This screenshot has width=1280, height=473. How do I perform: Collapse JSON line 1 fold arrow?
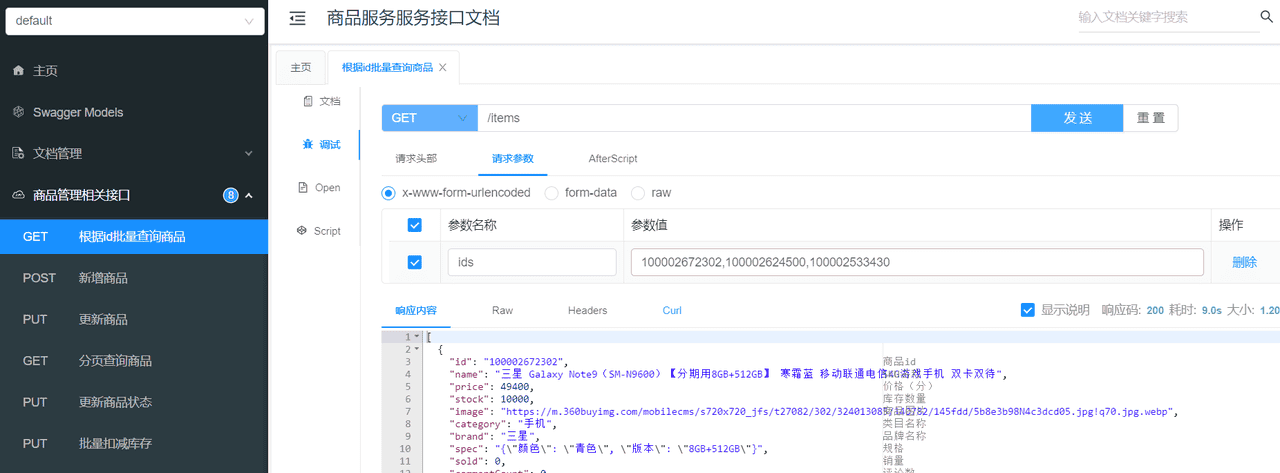click(x=417, y=337)
